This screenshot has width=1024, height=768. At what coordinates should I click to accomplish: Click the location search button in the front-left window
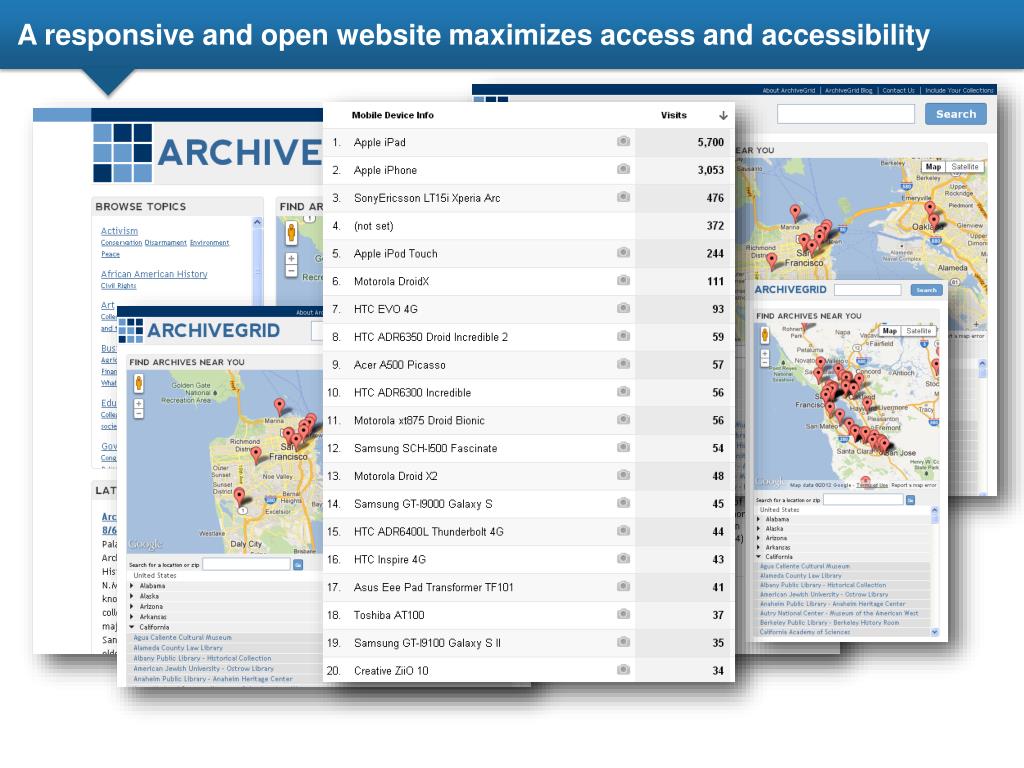pyautogui.click(x=298, y=564)
